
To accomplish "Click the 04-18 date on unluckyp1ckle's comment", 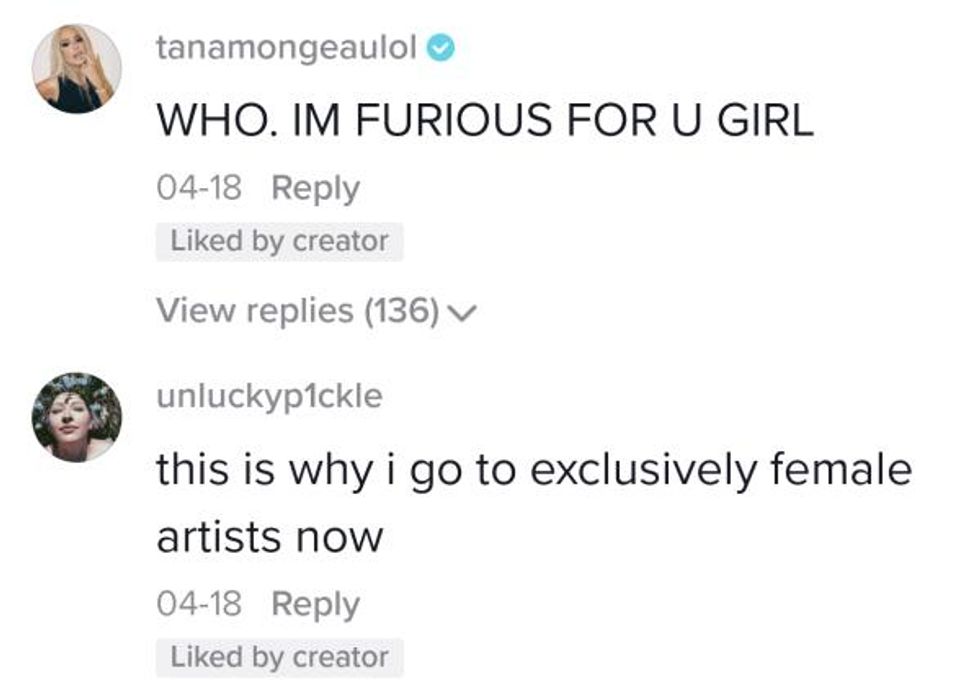I will coord(200,604).
